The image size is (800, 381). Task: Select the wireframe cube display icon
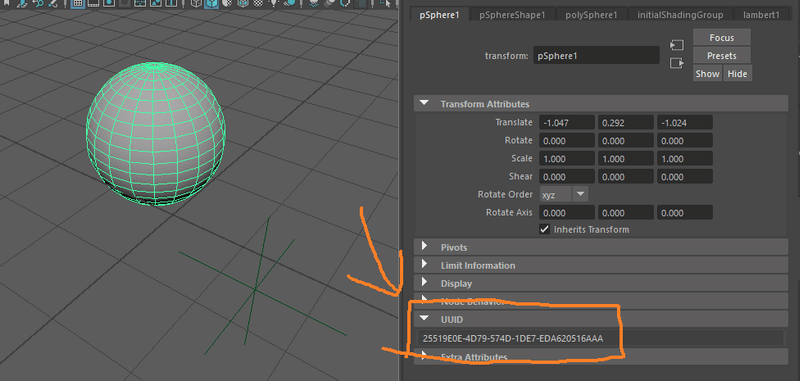pyautogui.click(x=196, y=3)
